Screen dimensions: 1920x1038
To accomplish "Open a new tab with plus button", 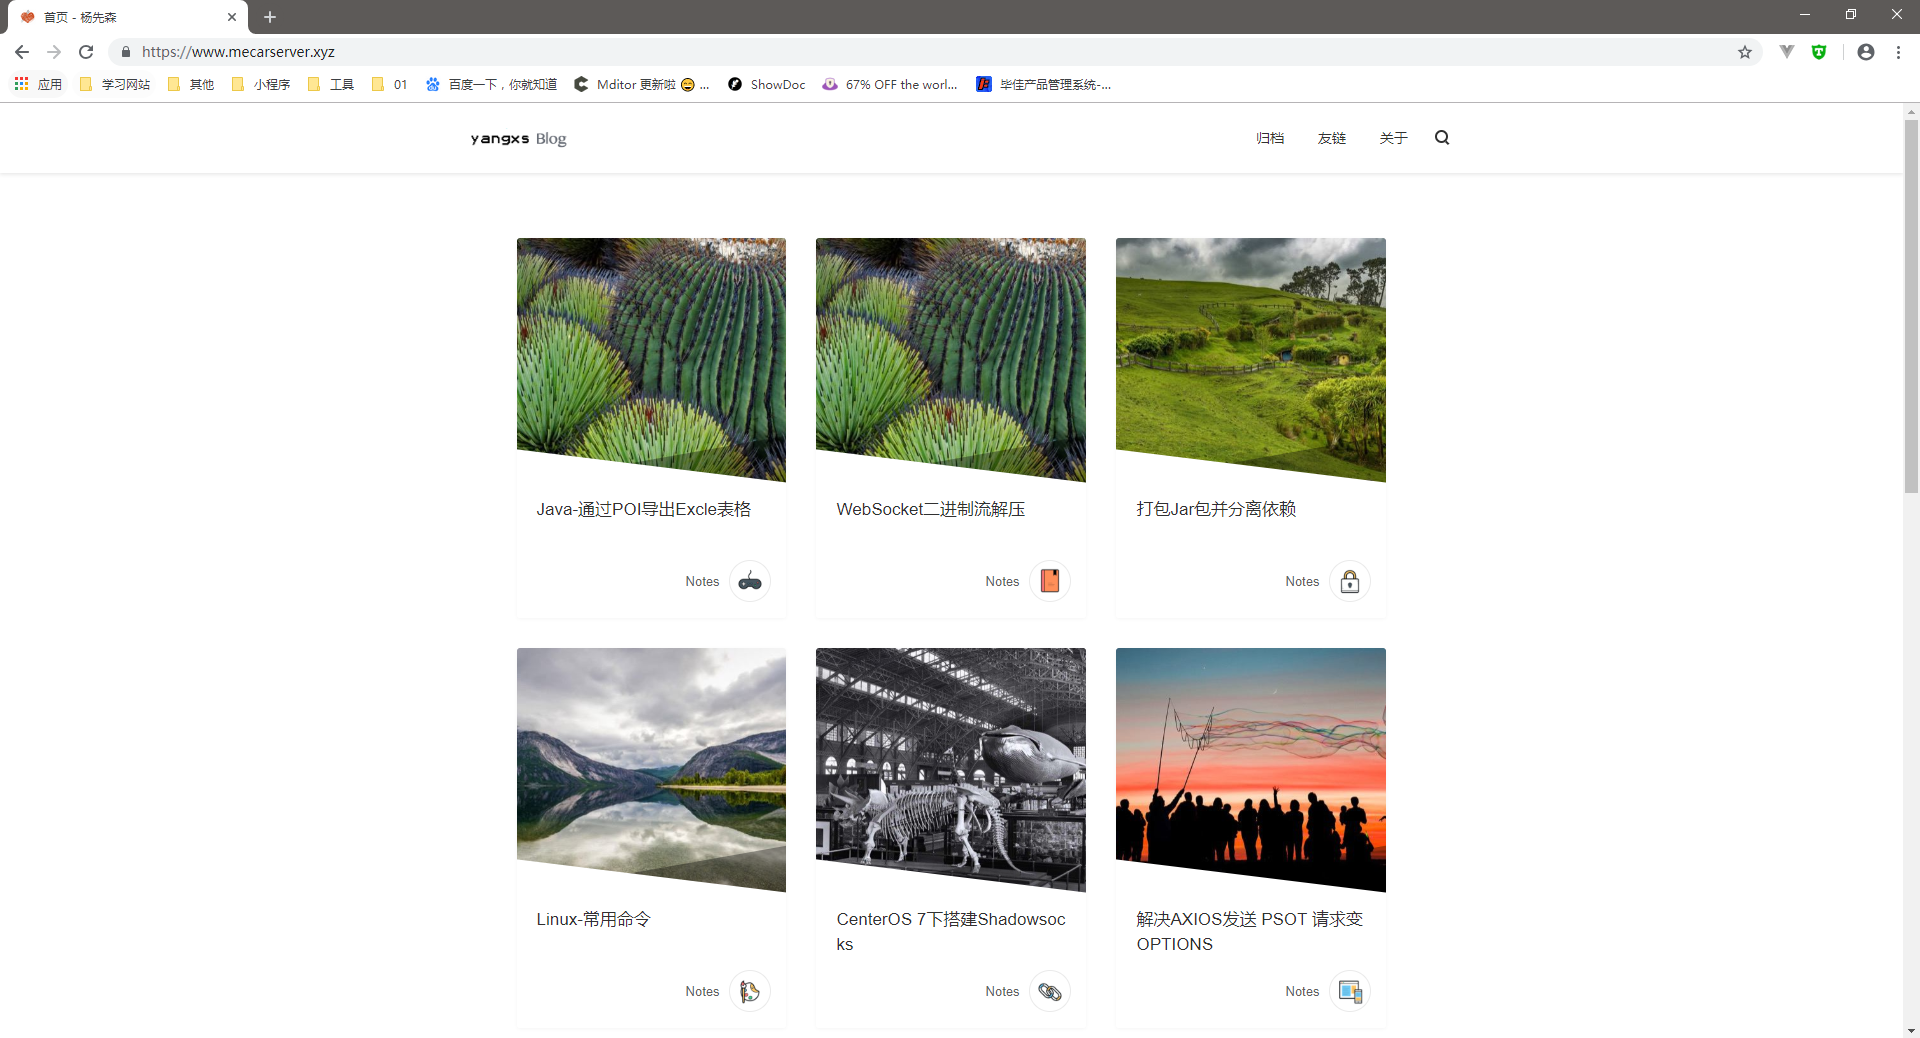I will coord(270,17).
